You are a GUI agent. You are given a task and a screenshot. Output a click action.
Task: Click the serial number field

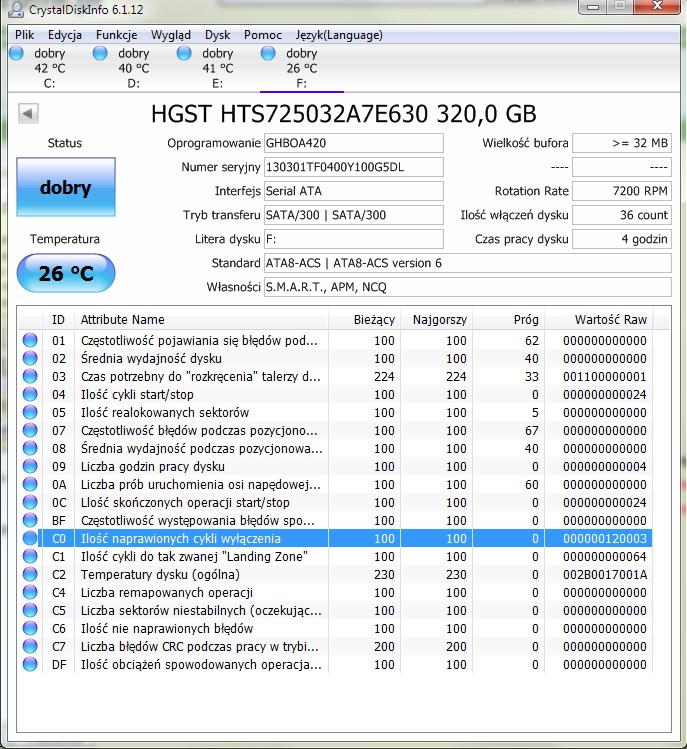pos(354,167)
